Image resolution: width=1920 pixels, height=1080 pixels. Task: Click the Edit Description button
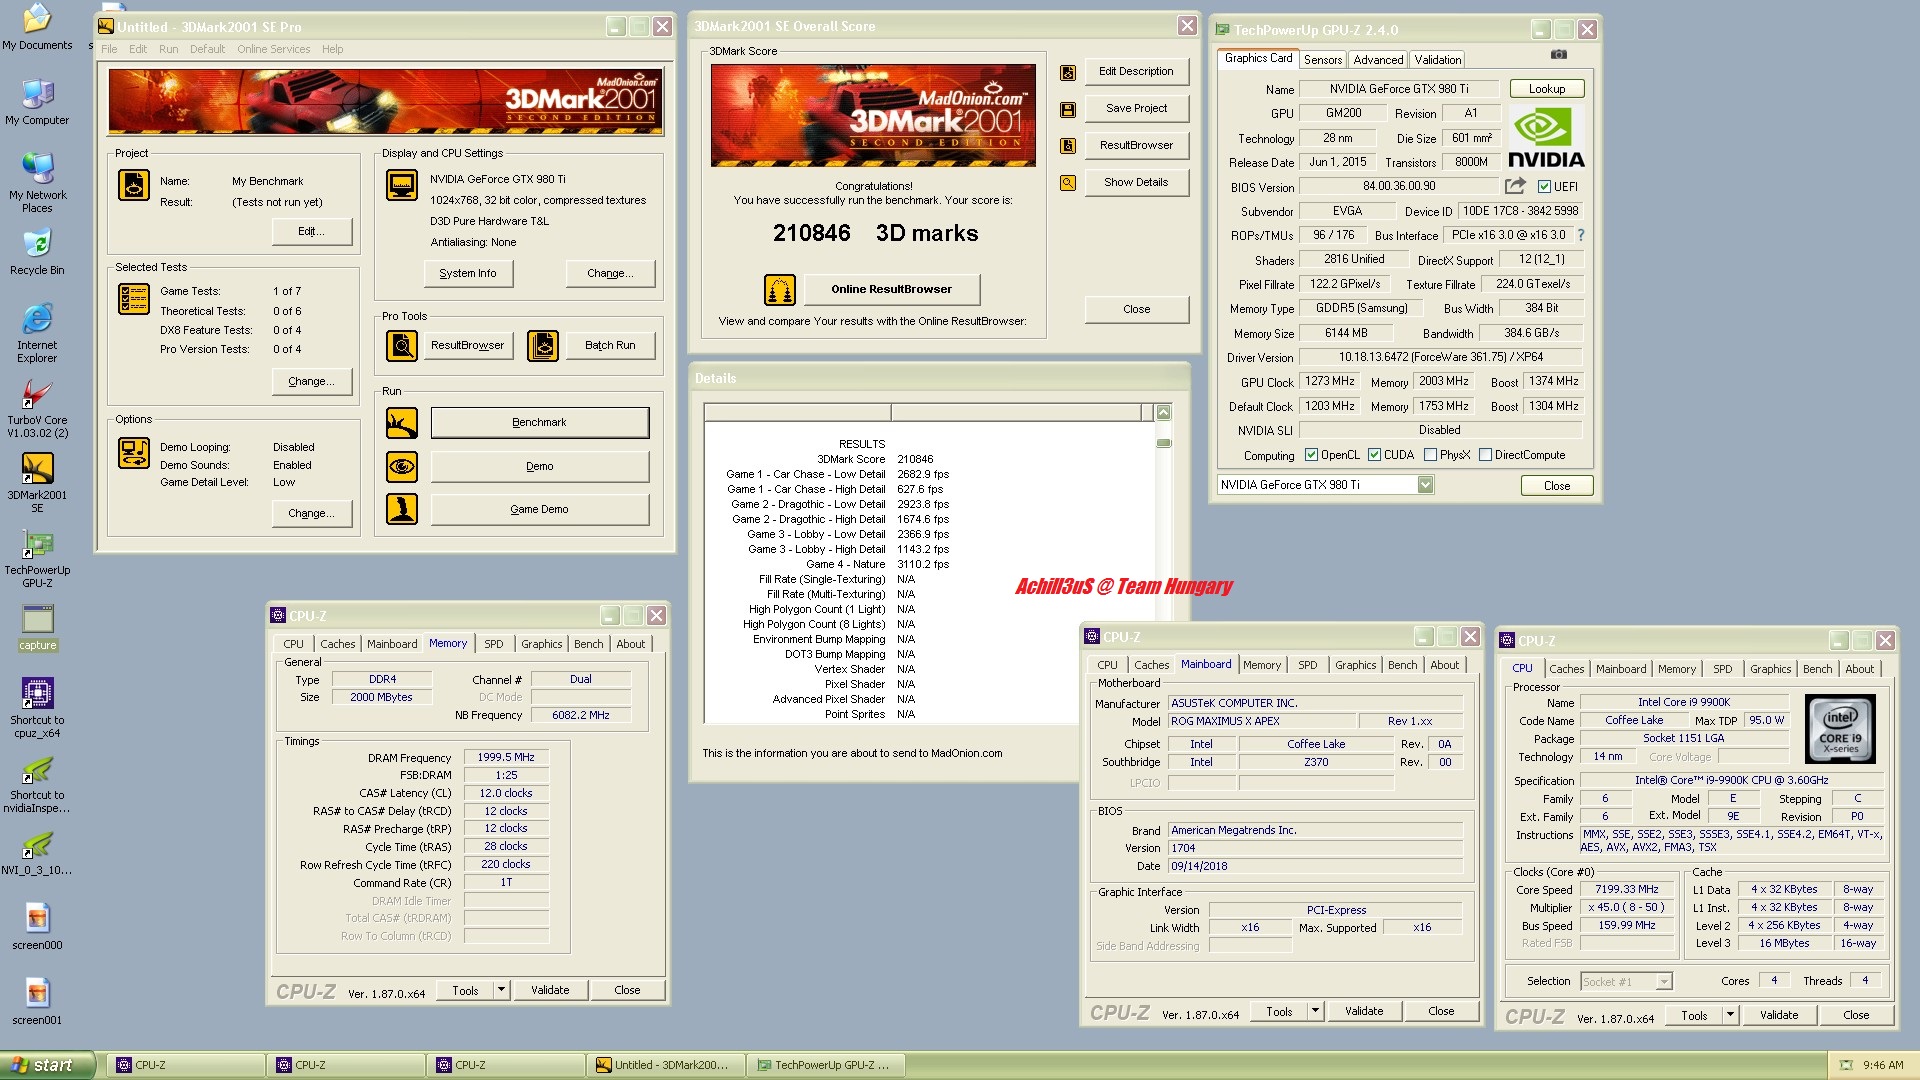pos(1136,72)
